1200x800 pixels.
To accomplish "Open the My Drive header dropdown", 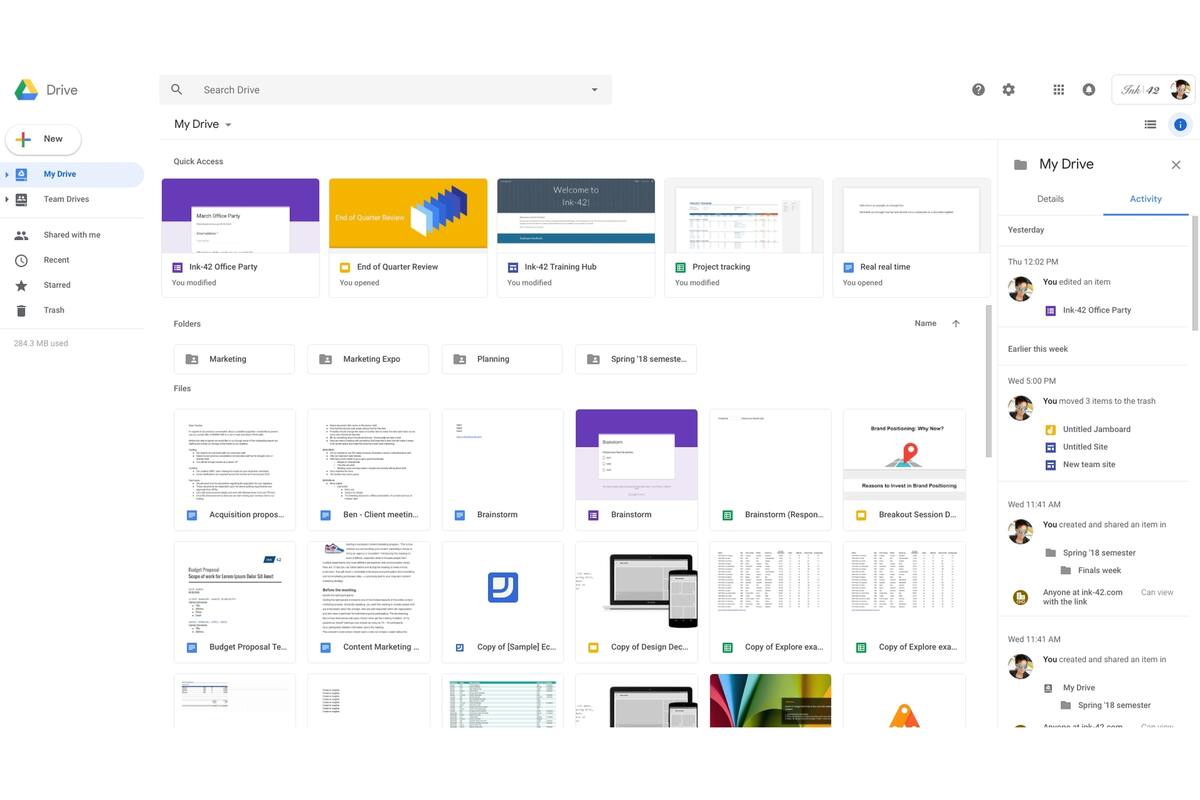I will 226,122.
